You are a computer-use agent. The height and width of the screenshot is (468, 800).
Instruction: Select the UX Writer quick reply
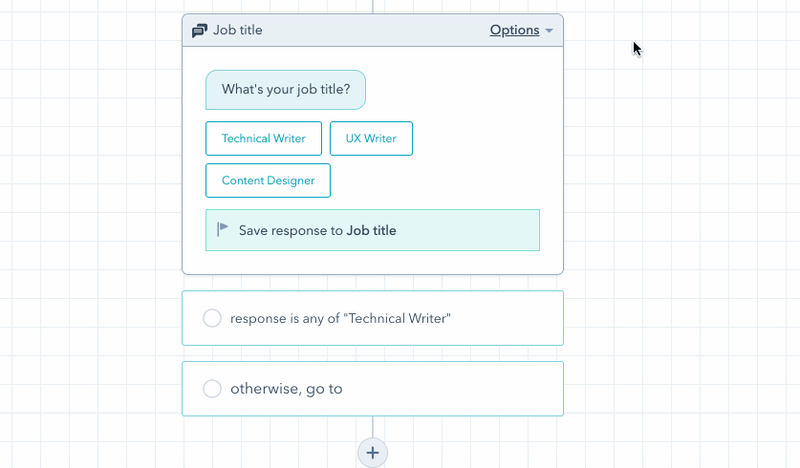(x=371, y=138)
